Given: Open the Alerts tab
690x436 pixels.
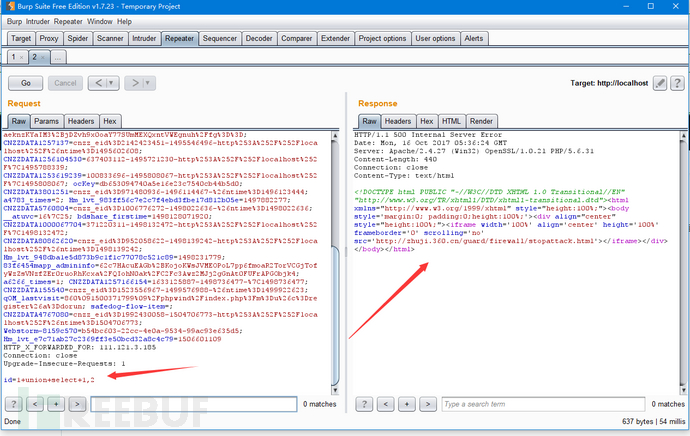Looking at the screenshot, I should tap(474, 38).
